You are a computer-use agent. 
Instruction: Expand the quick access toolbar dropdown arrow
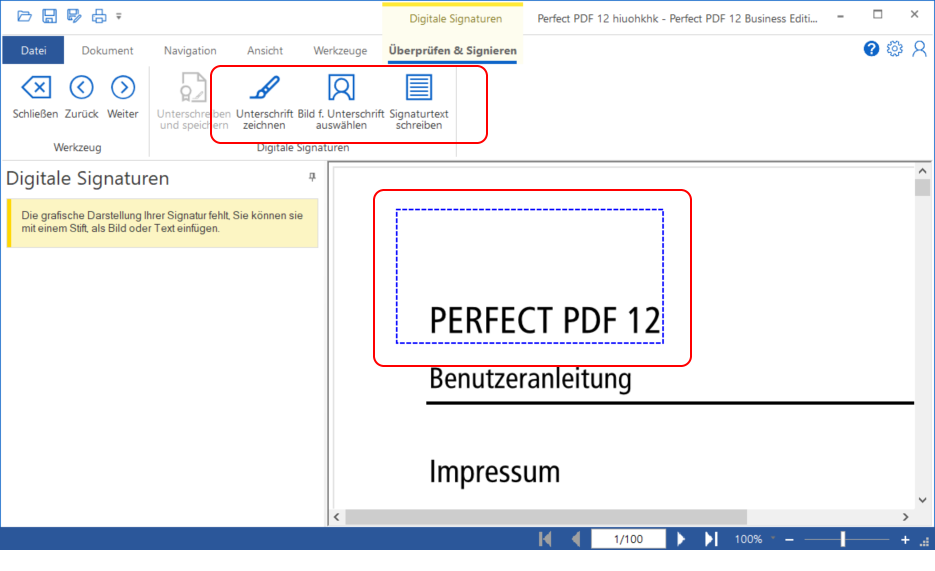(119, 17)
